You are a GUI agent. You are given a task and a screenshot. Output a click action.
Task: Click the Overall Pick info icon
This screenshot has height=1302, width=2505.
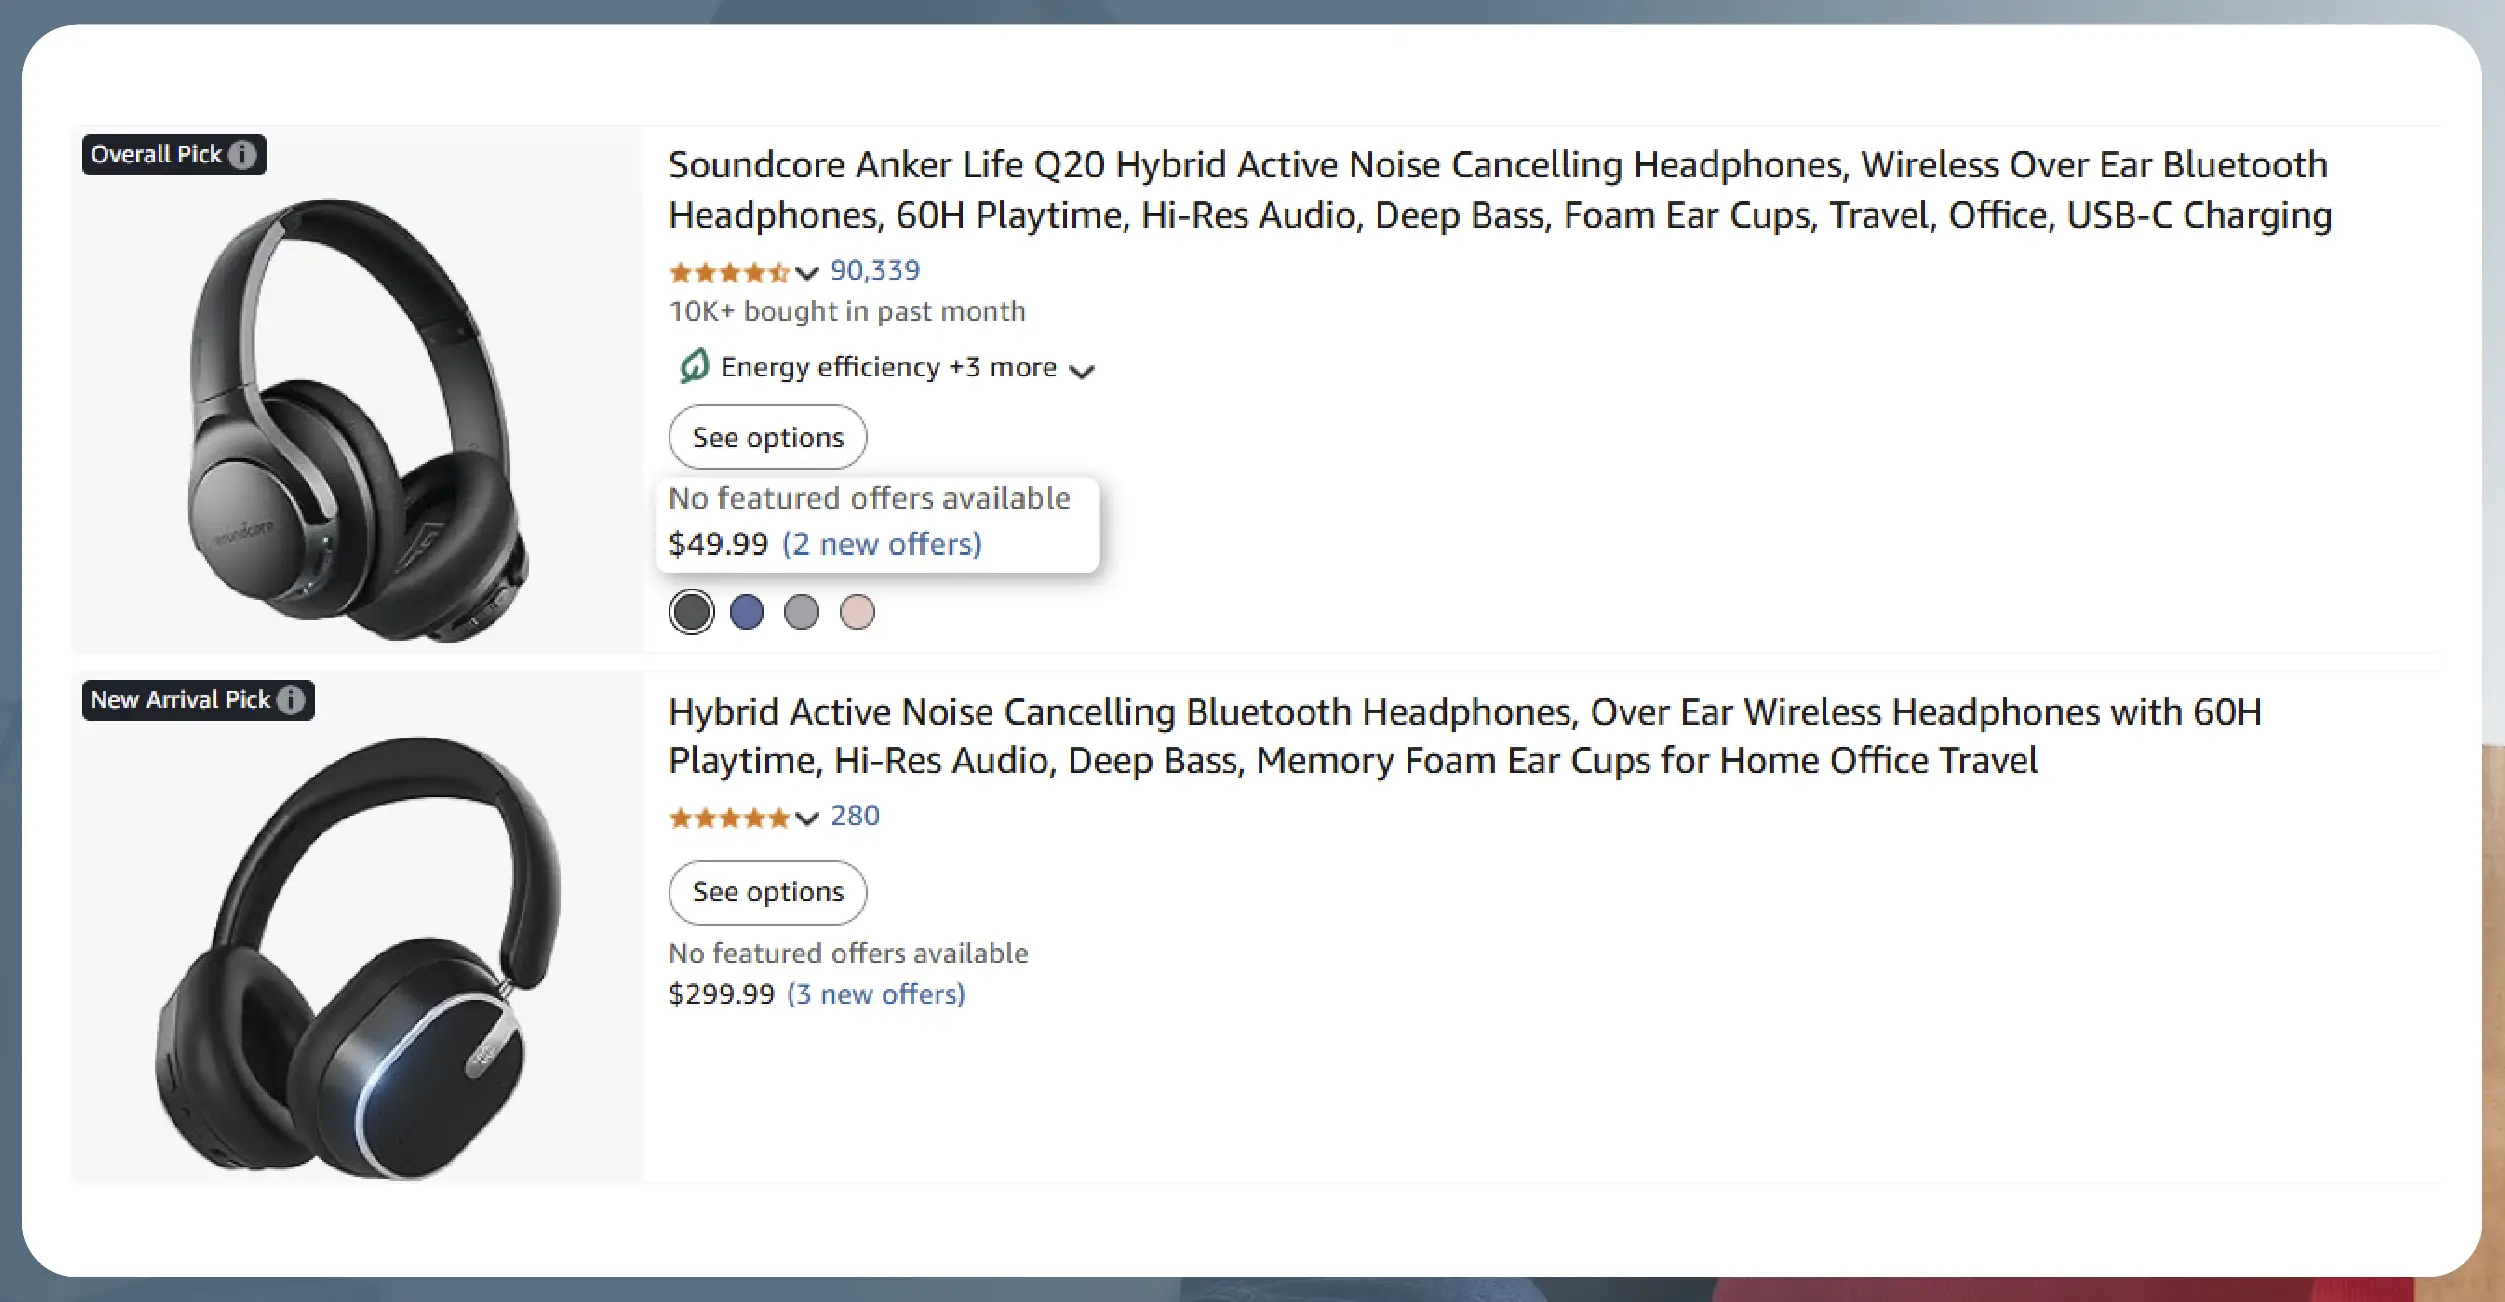(x=242, y=155)
